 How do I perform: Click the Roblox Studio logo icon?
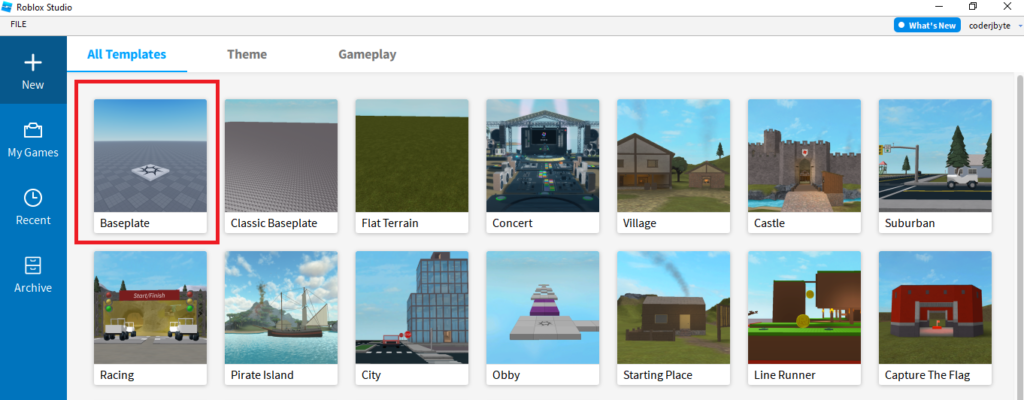pos(8,7)
